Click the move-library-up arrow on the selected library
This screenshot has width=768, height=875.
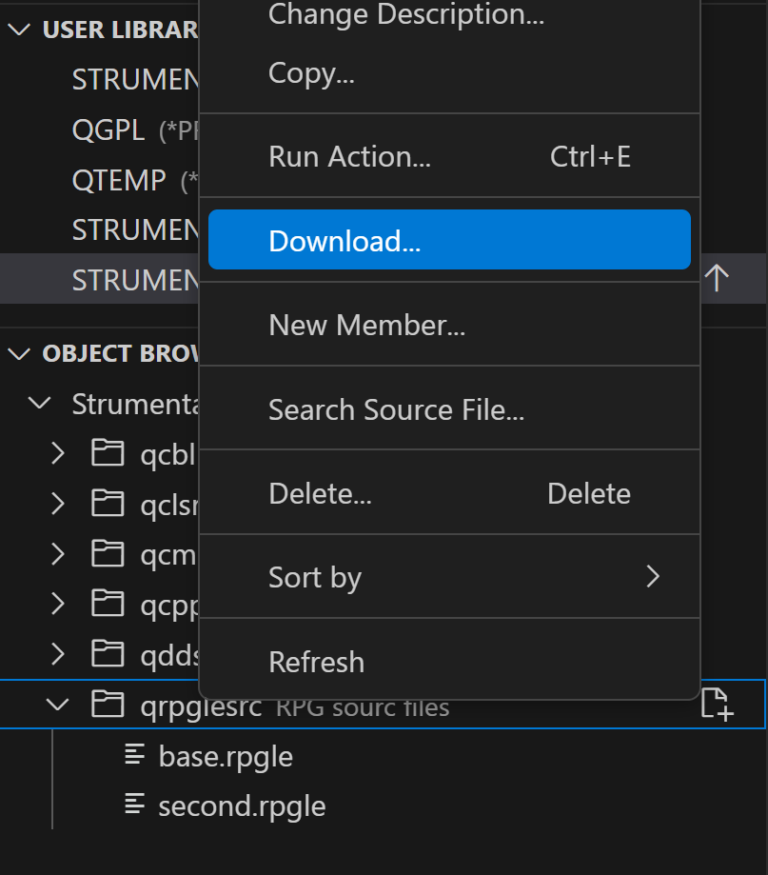point(718,279)
